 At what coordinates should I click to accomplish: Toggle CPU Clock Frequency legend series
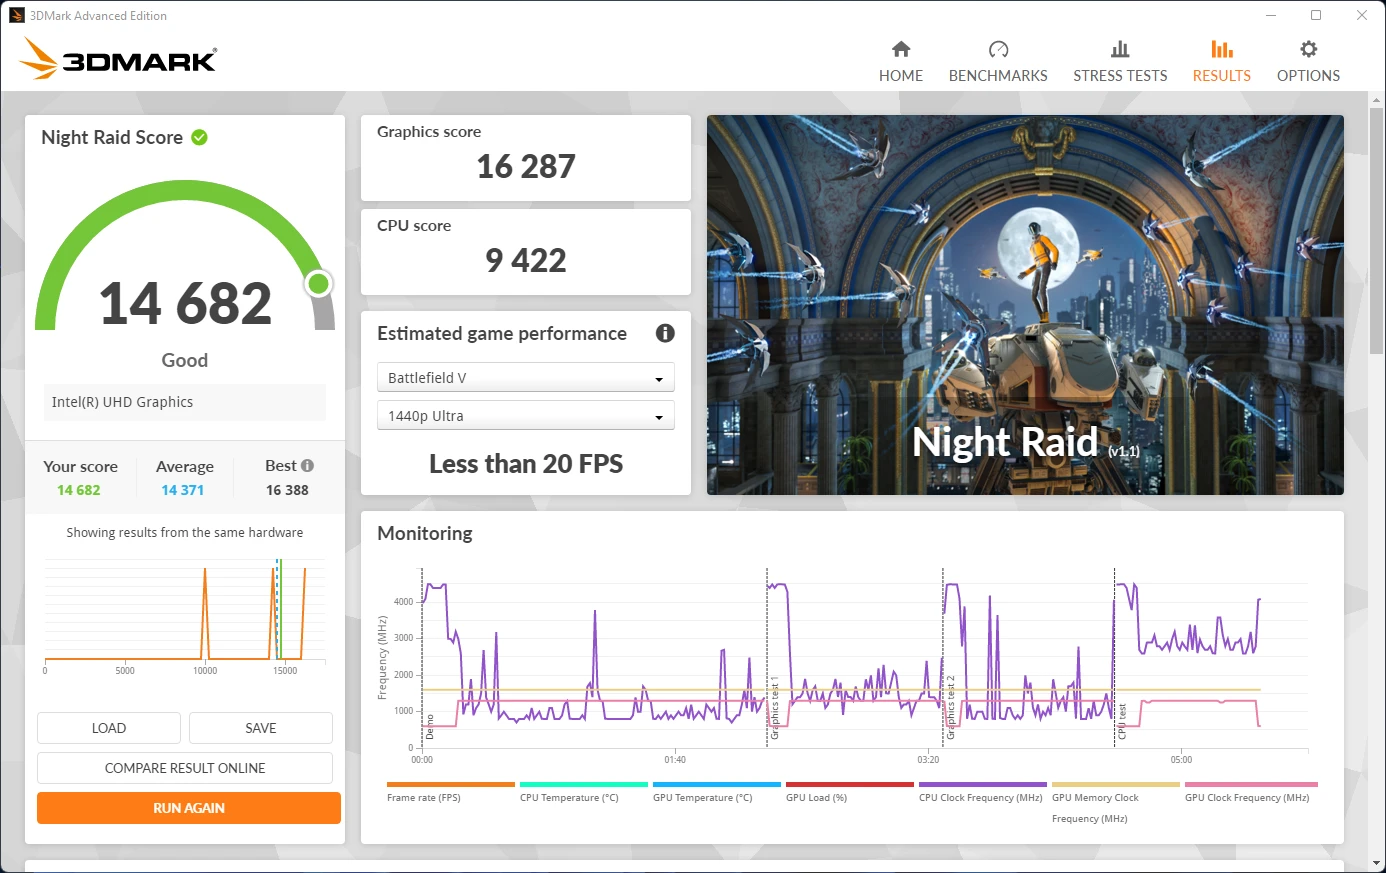[982, 792]
